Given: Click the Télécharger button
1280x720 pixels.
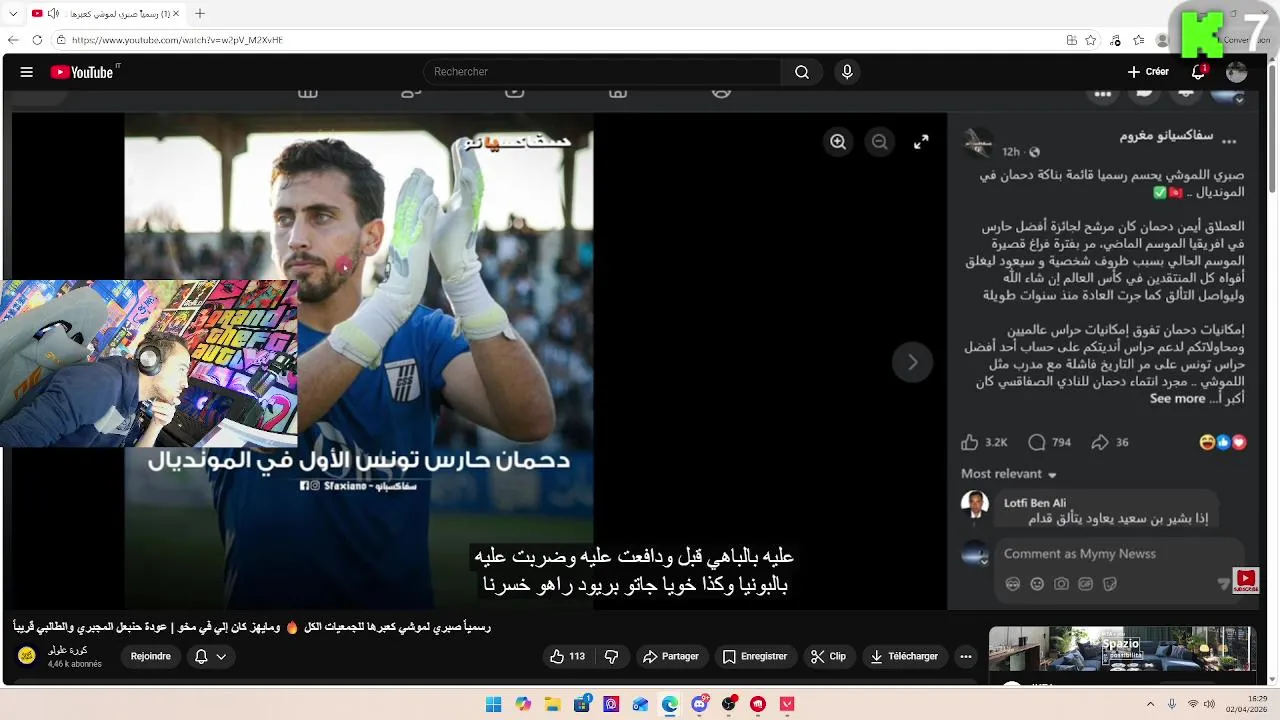Looking at the screenshot, I should [x=904, y=656].
